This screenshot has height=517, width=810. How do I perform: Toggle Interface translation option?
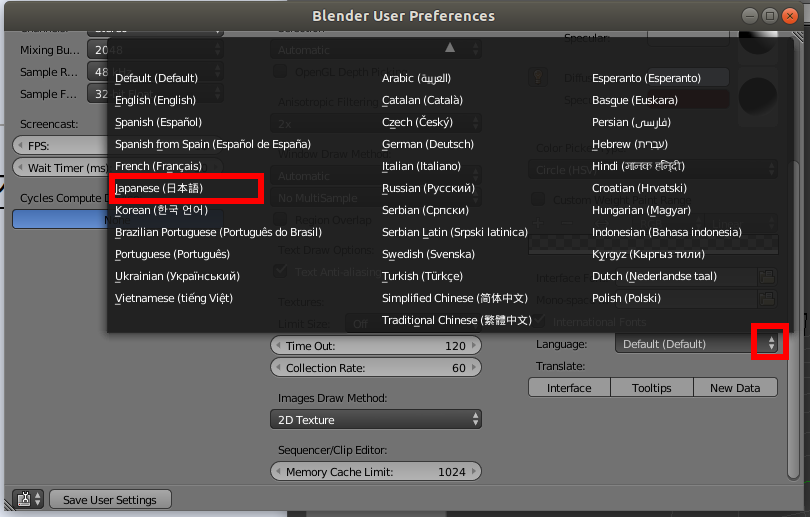[x=569, y=388]
